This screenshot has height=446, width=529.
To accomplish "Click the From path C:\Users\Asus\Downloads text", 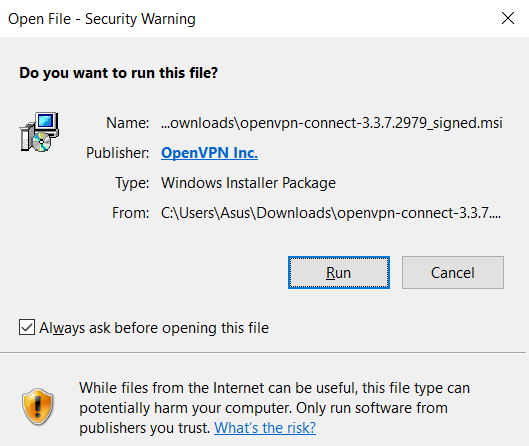I will (331, 213).
